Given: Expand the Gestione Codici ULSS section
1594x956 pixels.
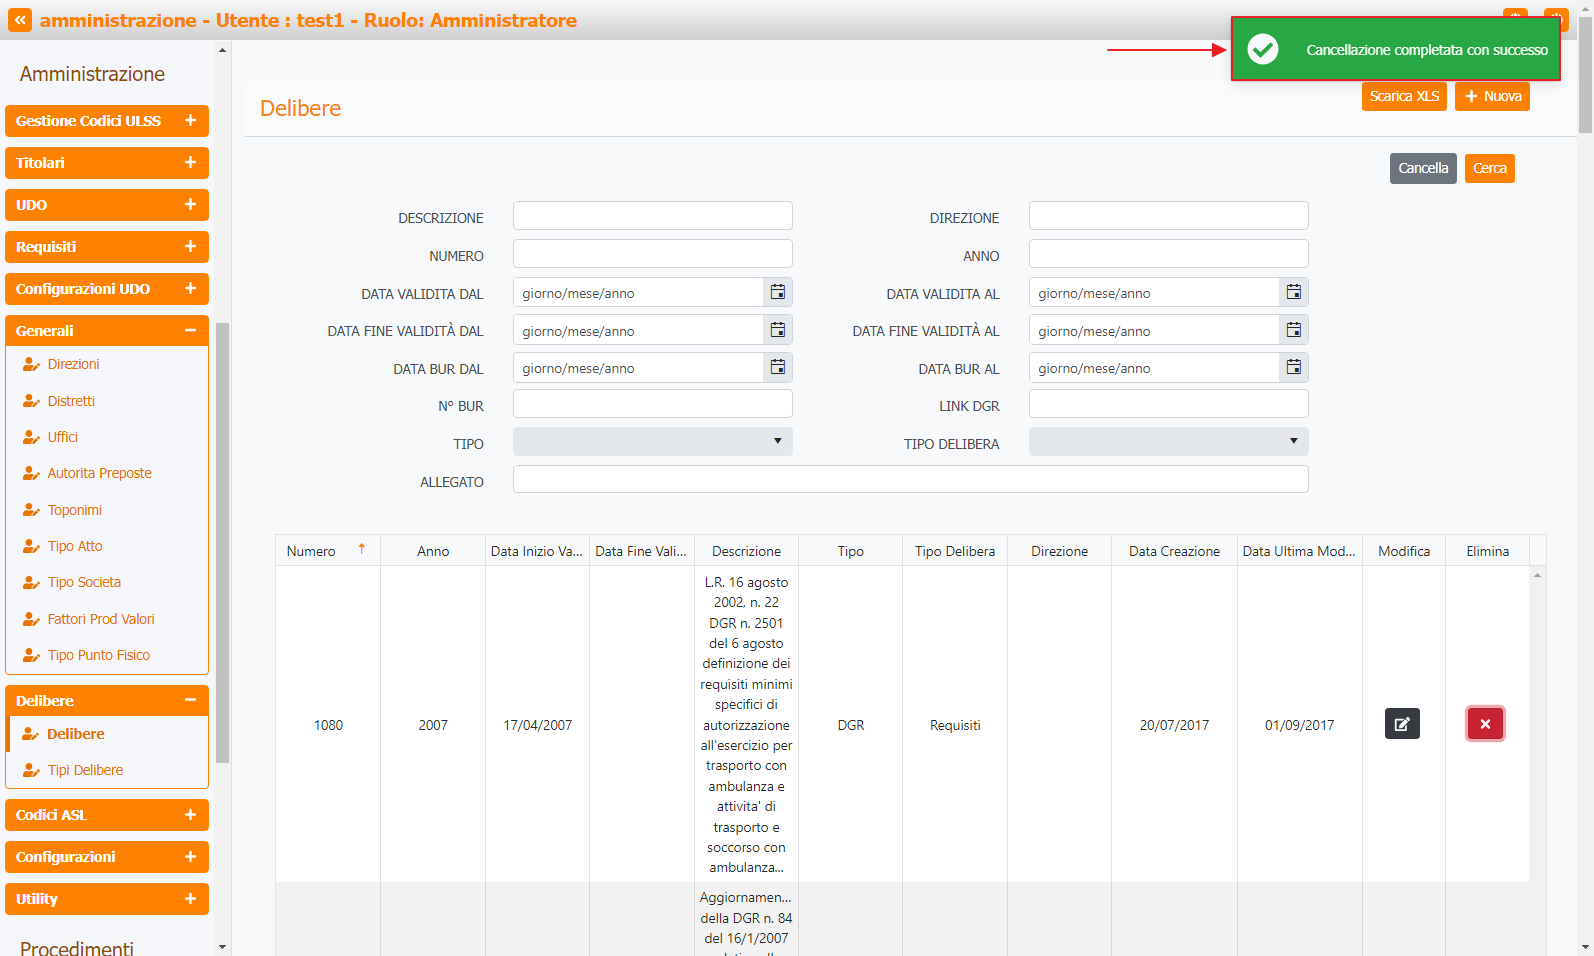Looking at the screenshot, I should [x=107, y=121].
